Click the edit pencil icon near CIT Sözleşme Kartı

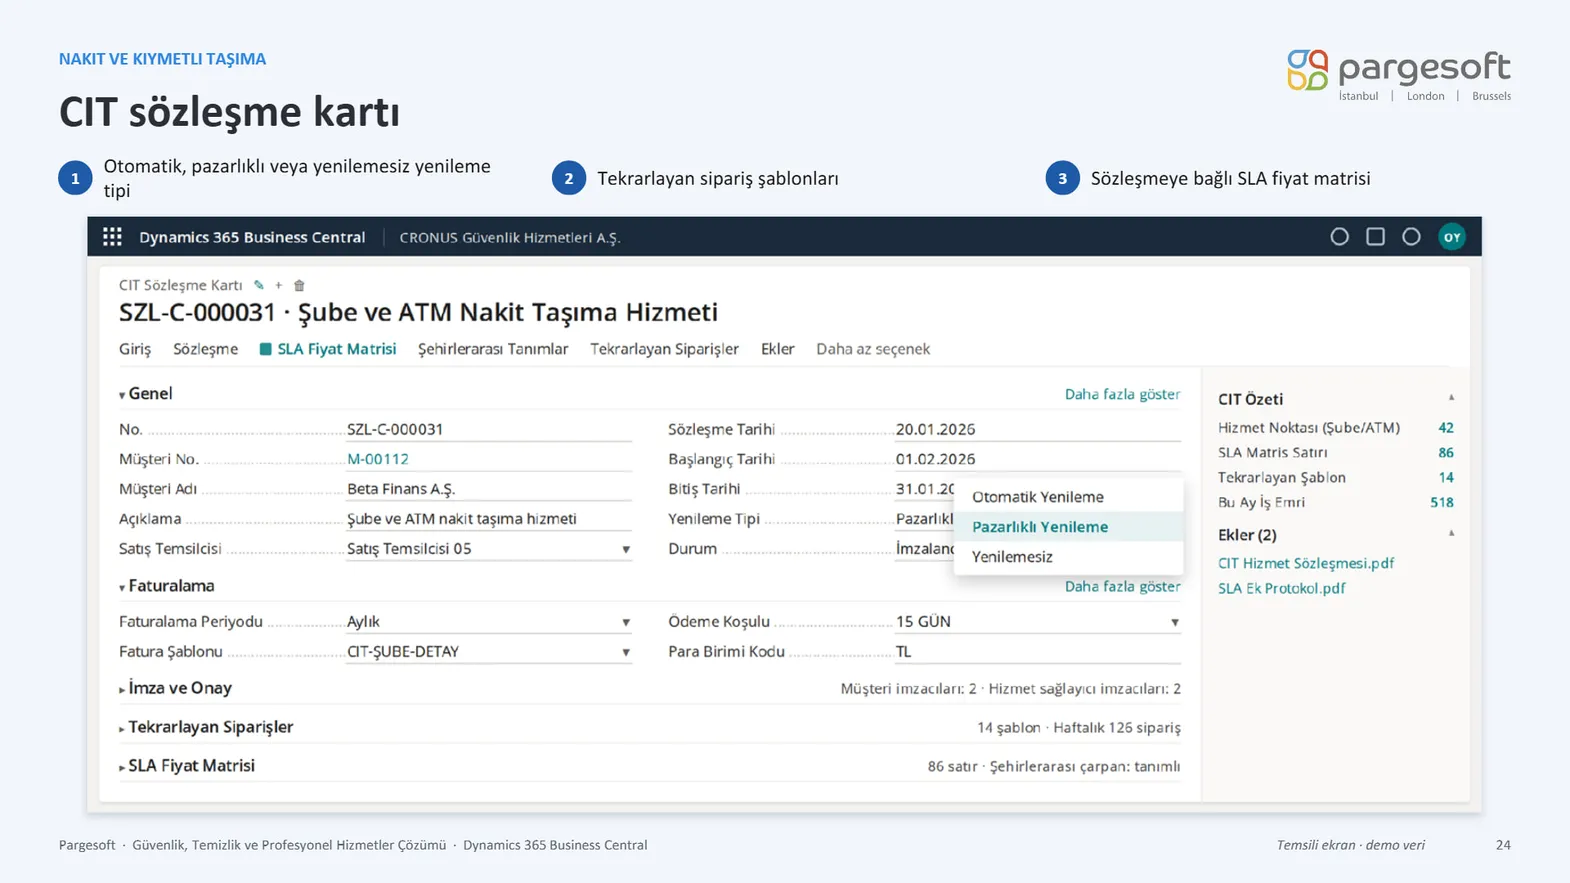(259, 285)
